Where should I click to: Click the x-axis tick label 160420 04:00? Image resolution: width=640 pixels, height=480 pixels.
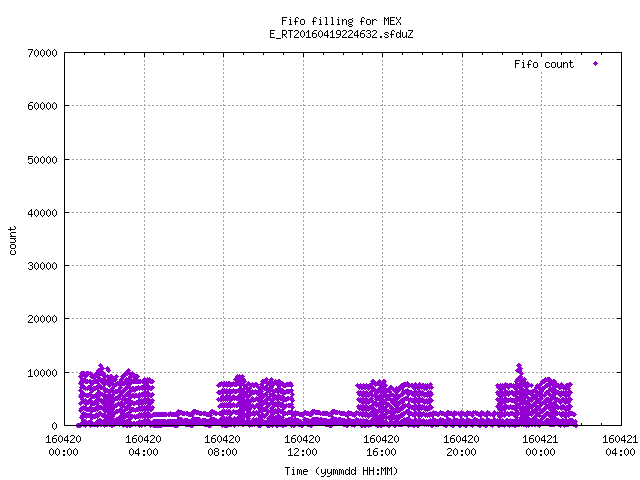[x=143, y=446]
